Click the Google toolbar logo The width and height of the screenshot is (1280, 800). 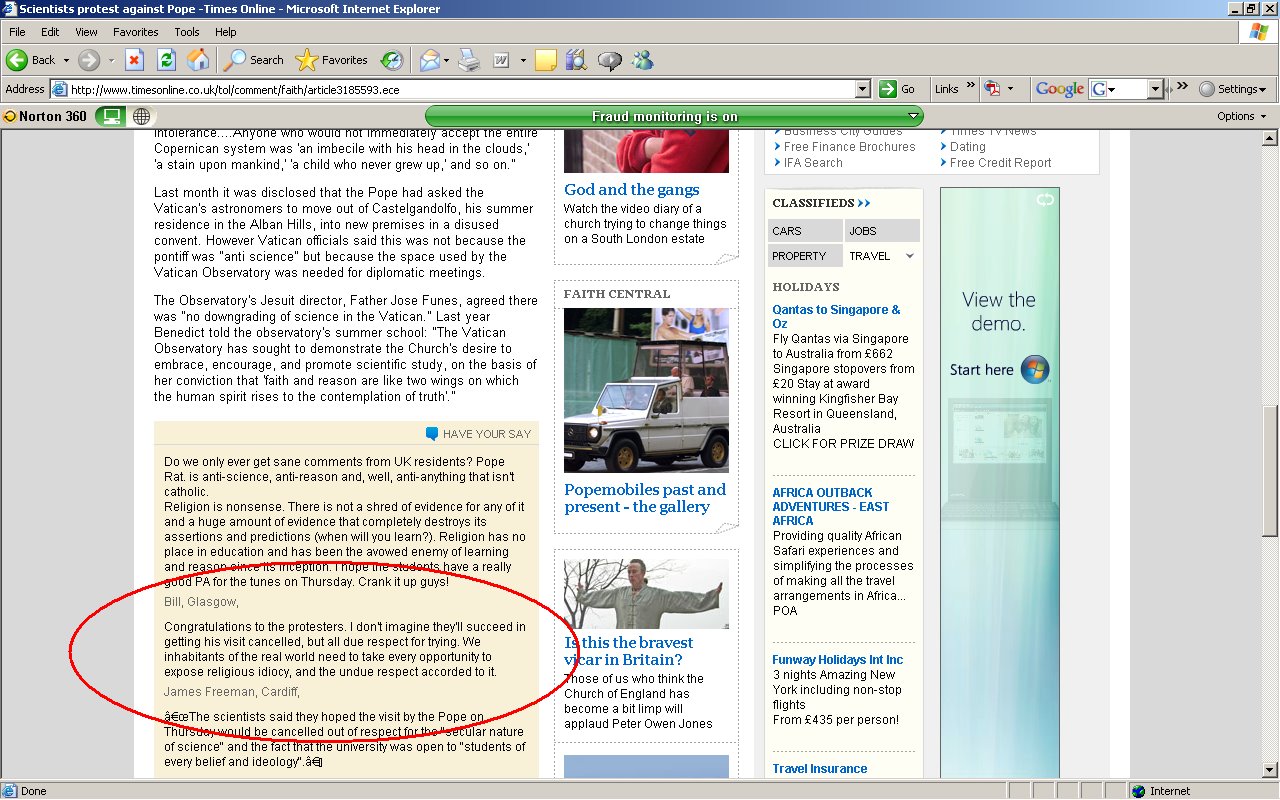coord(1060,89)
